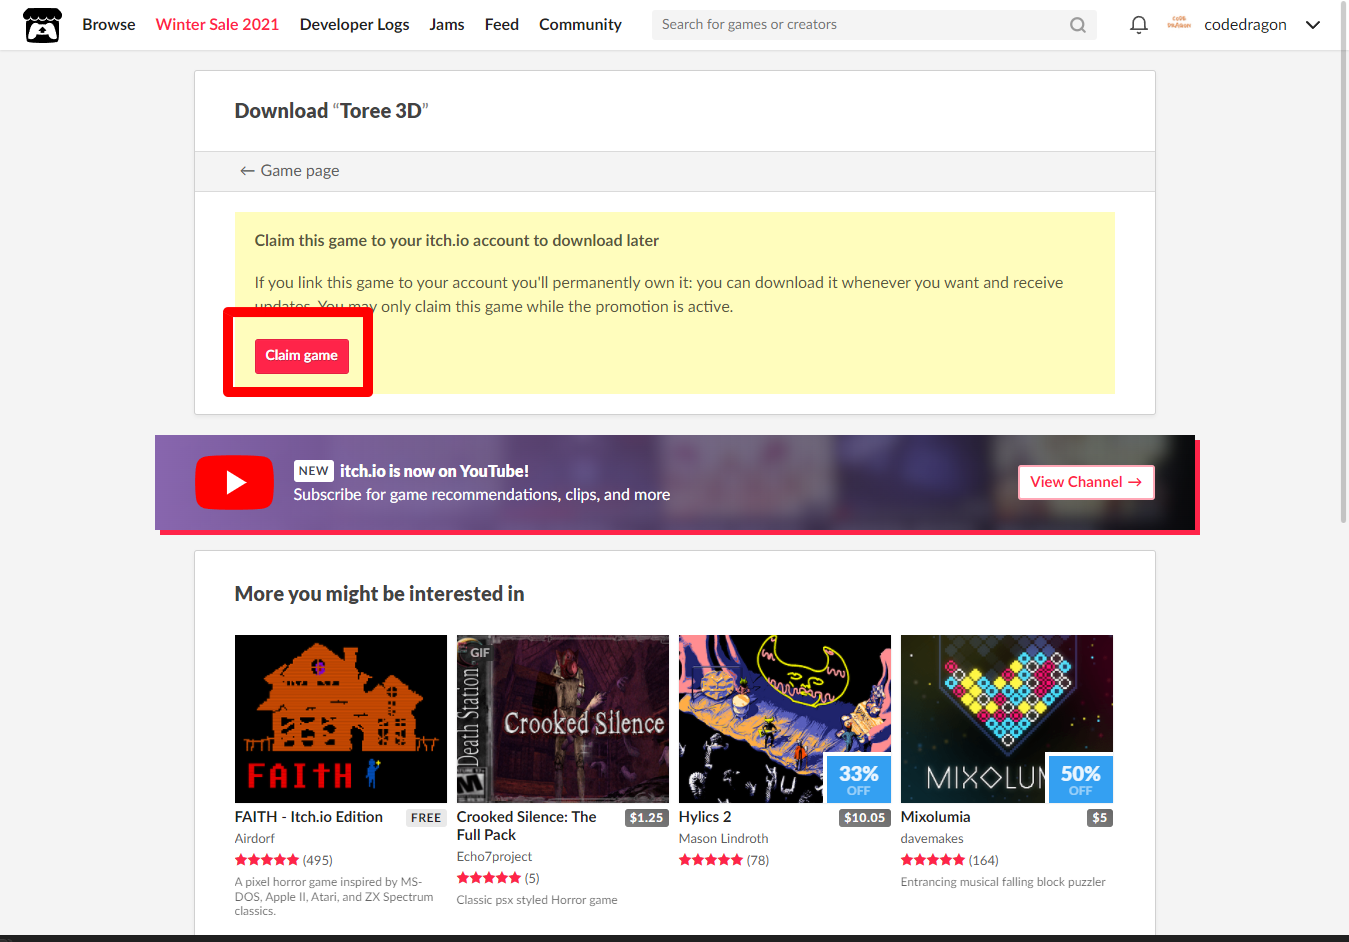Open Crooked Silence thumbnail

[x=562, y=719]
